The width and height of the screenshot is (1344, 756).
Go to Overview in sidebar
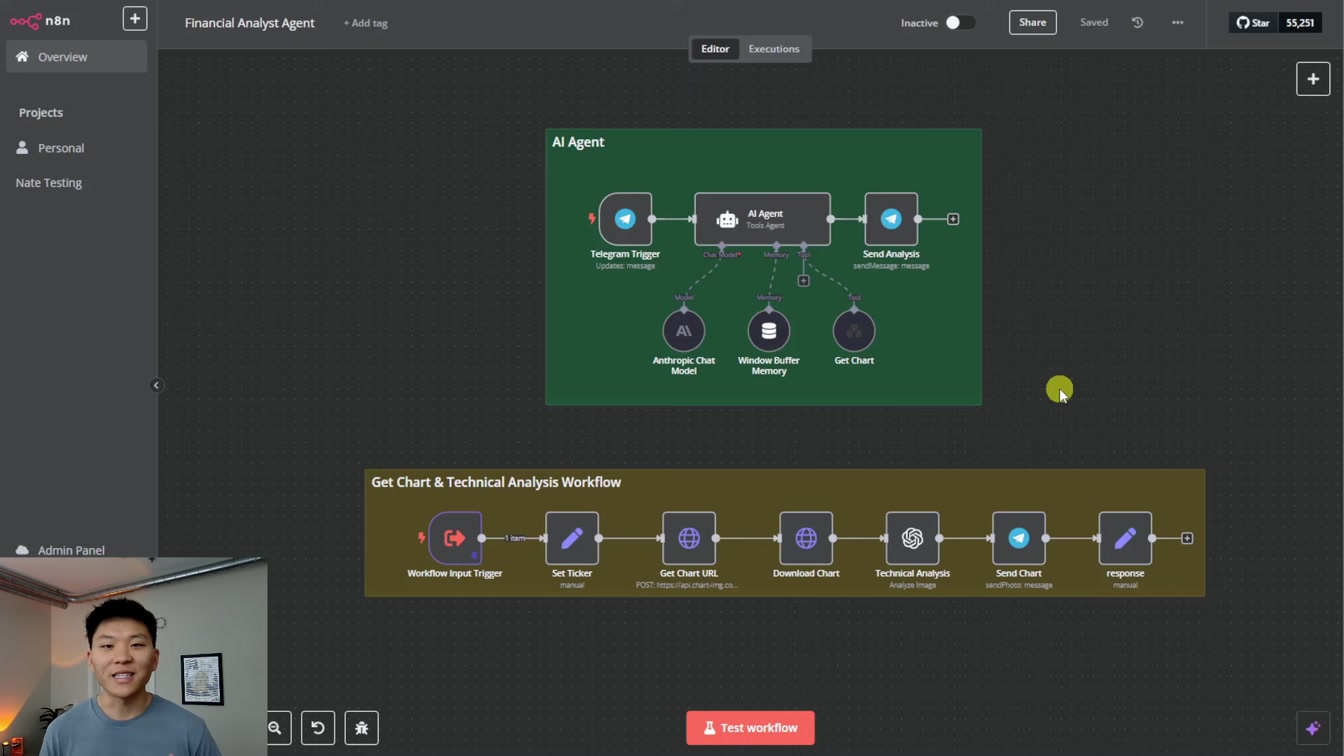click(76, 57)
